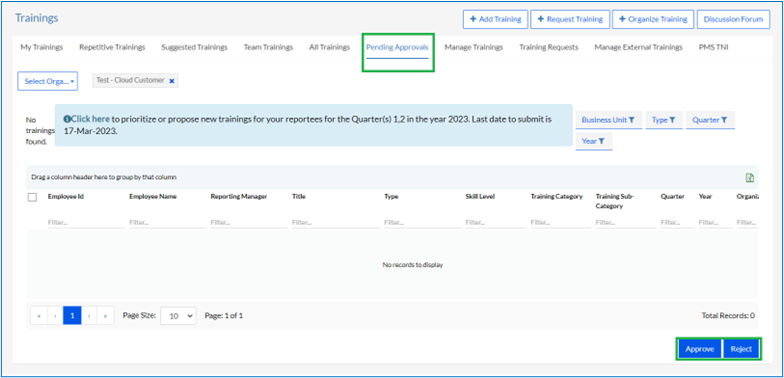This screenshot has height=378, width=784.
Task: Open the Type filter
Action: click(664, 120)
